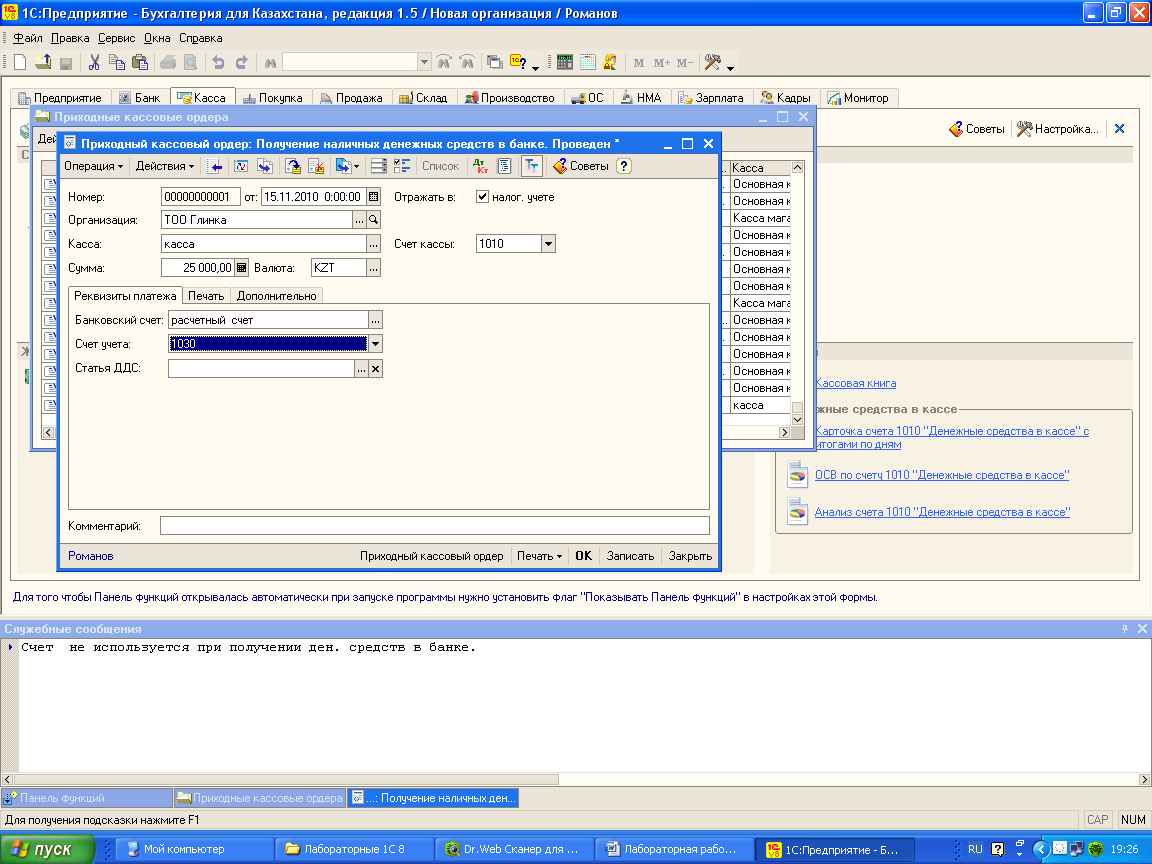
Task: Click the 1C help question icon
Action: 518,62
